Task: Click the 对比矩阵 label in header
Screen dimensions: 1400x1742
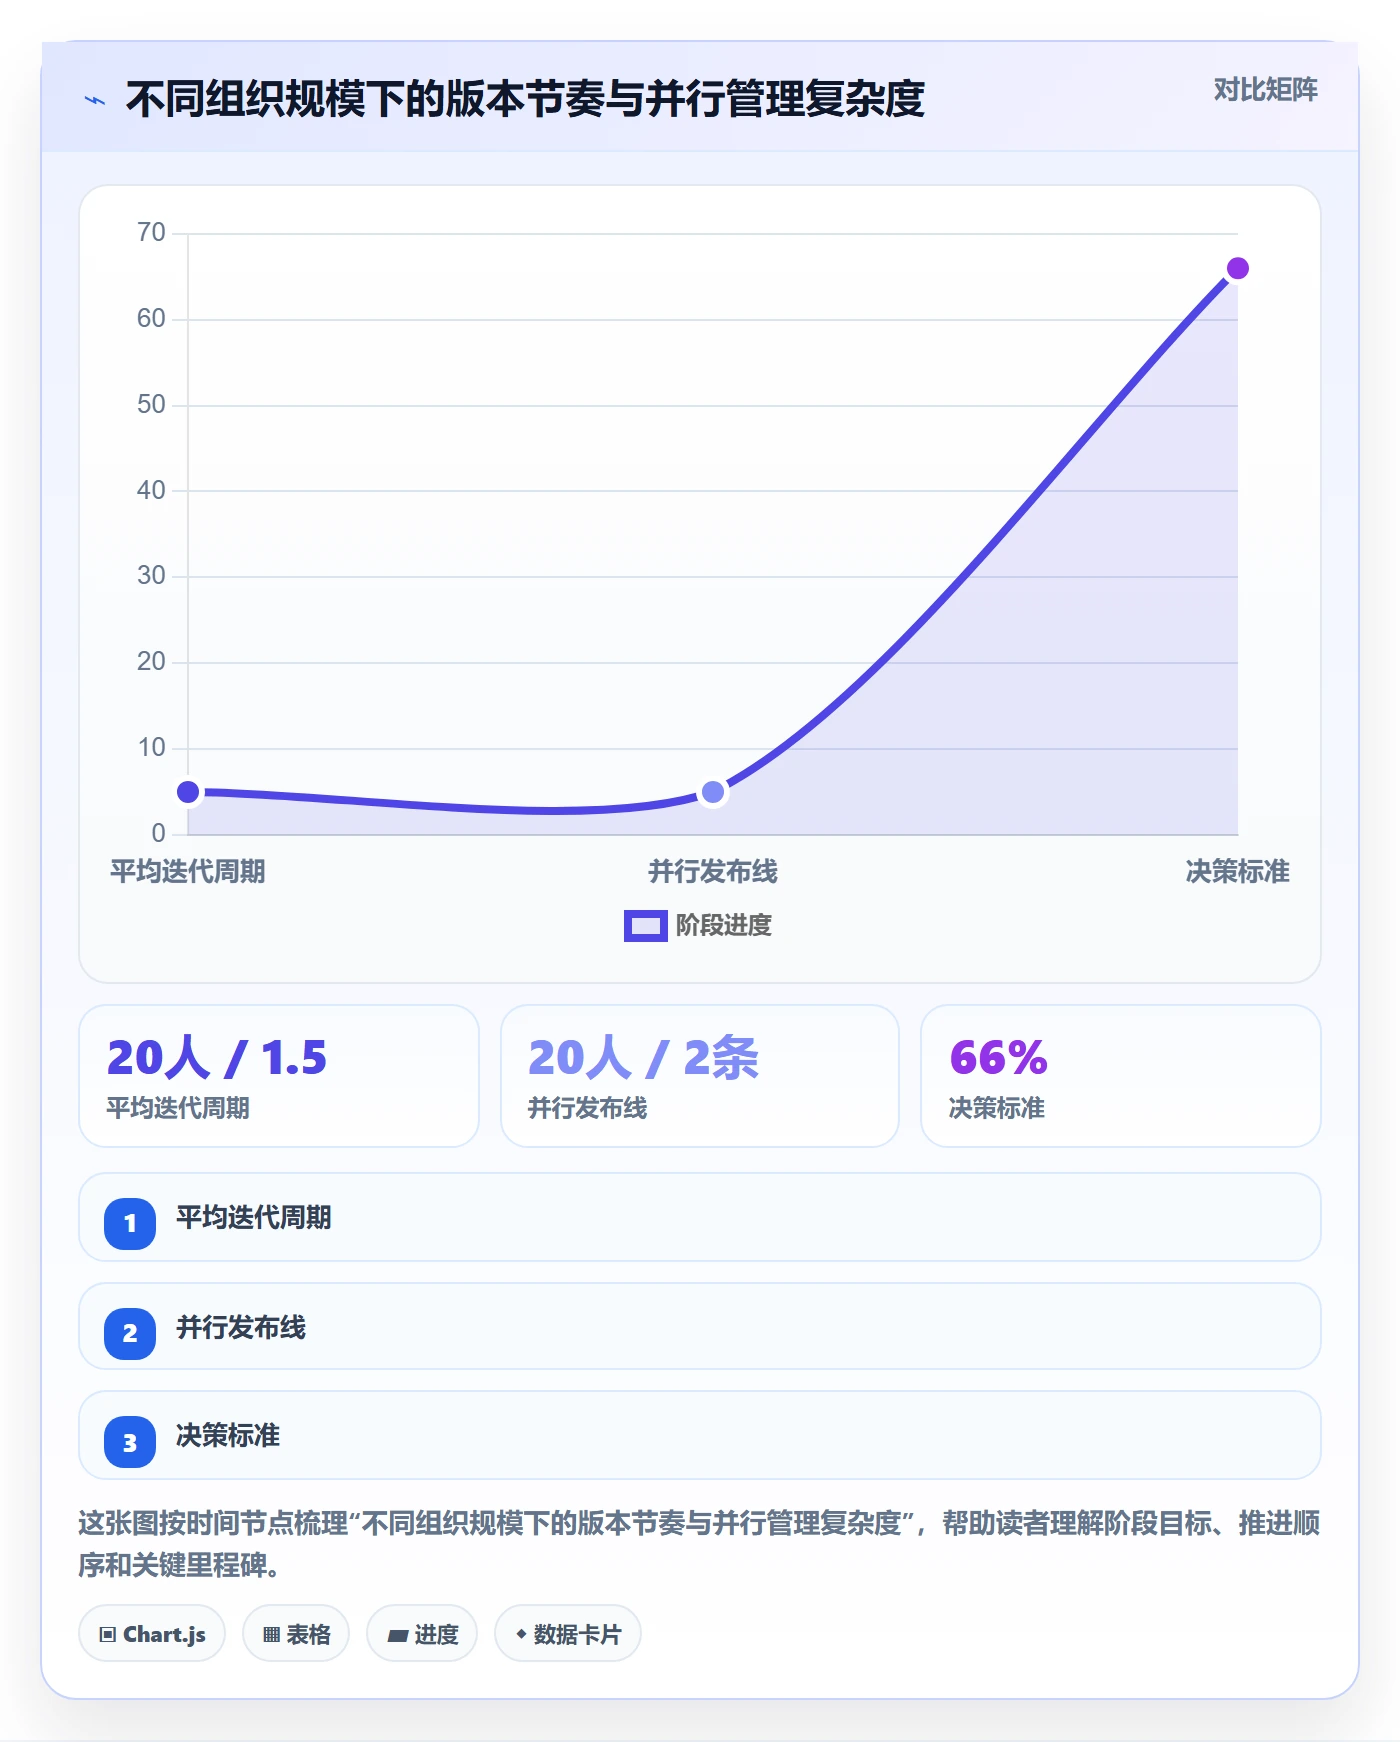Action: pyautogui.click(x=1265, y=90)
